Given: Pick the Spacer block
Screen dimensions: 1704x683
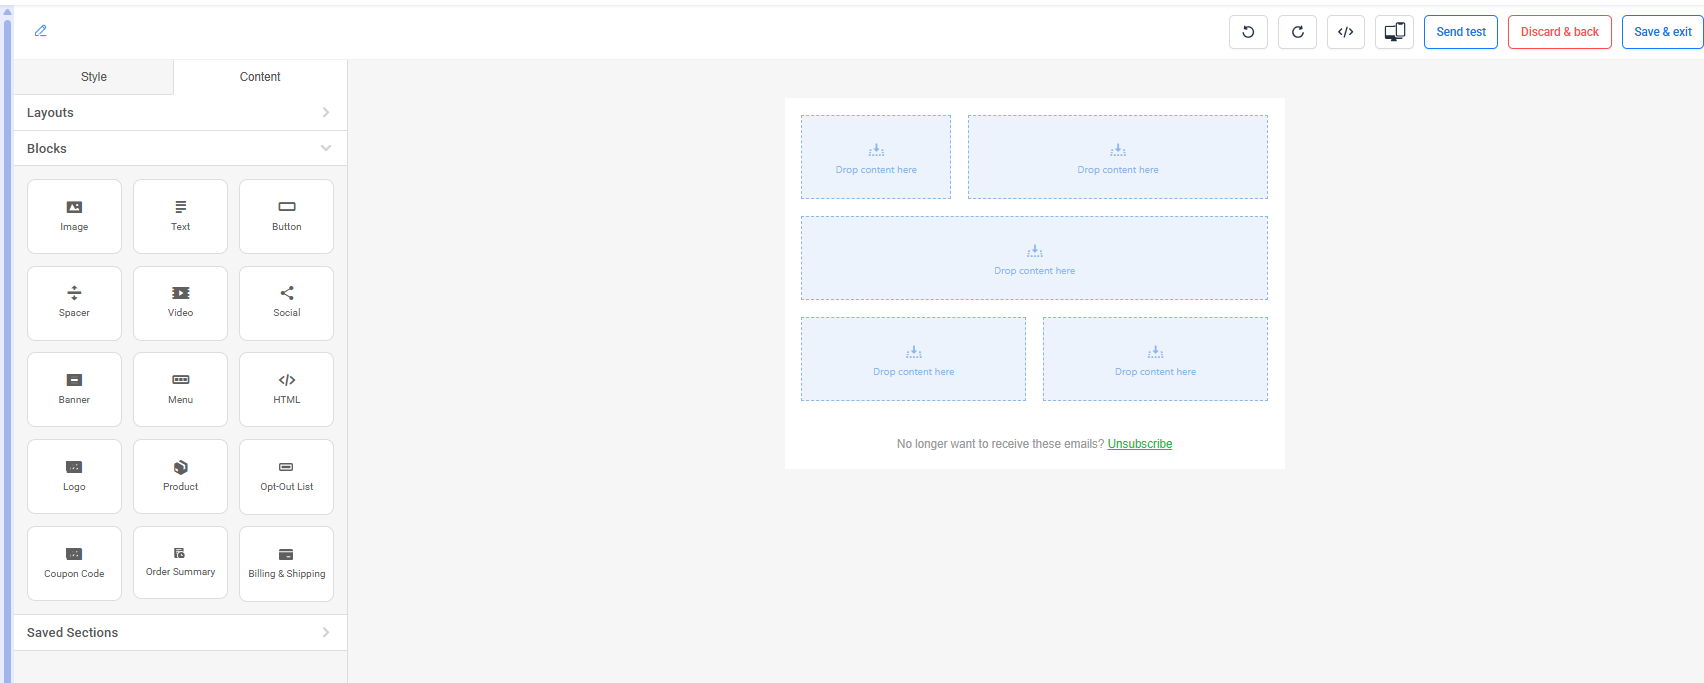Looking at the screenshot, I should (74, 303).
